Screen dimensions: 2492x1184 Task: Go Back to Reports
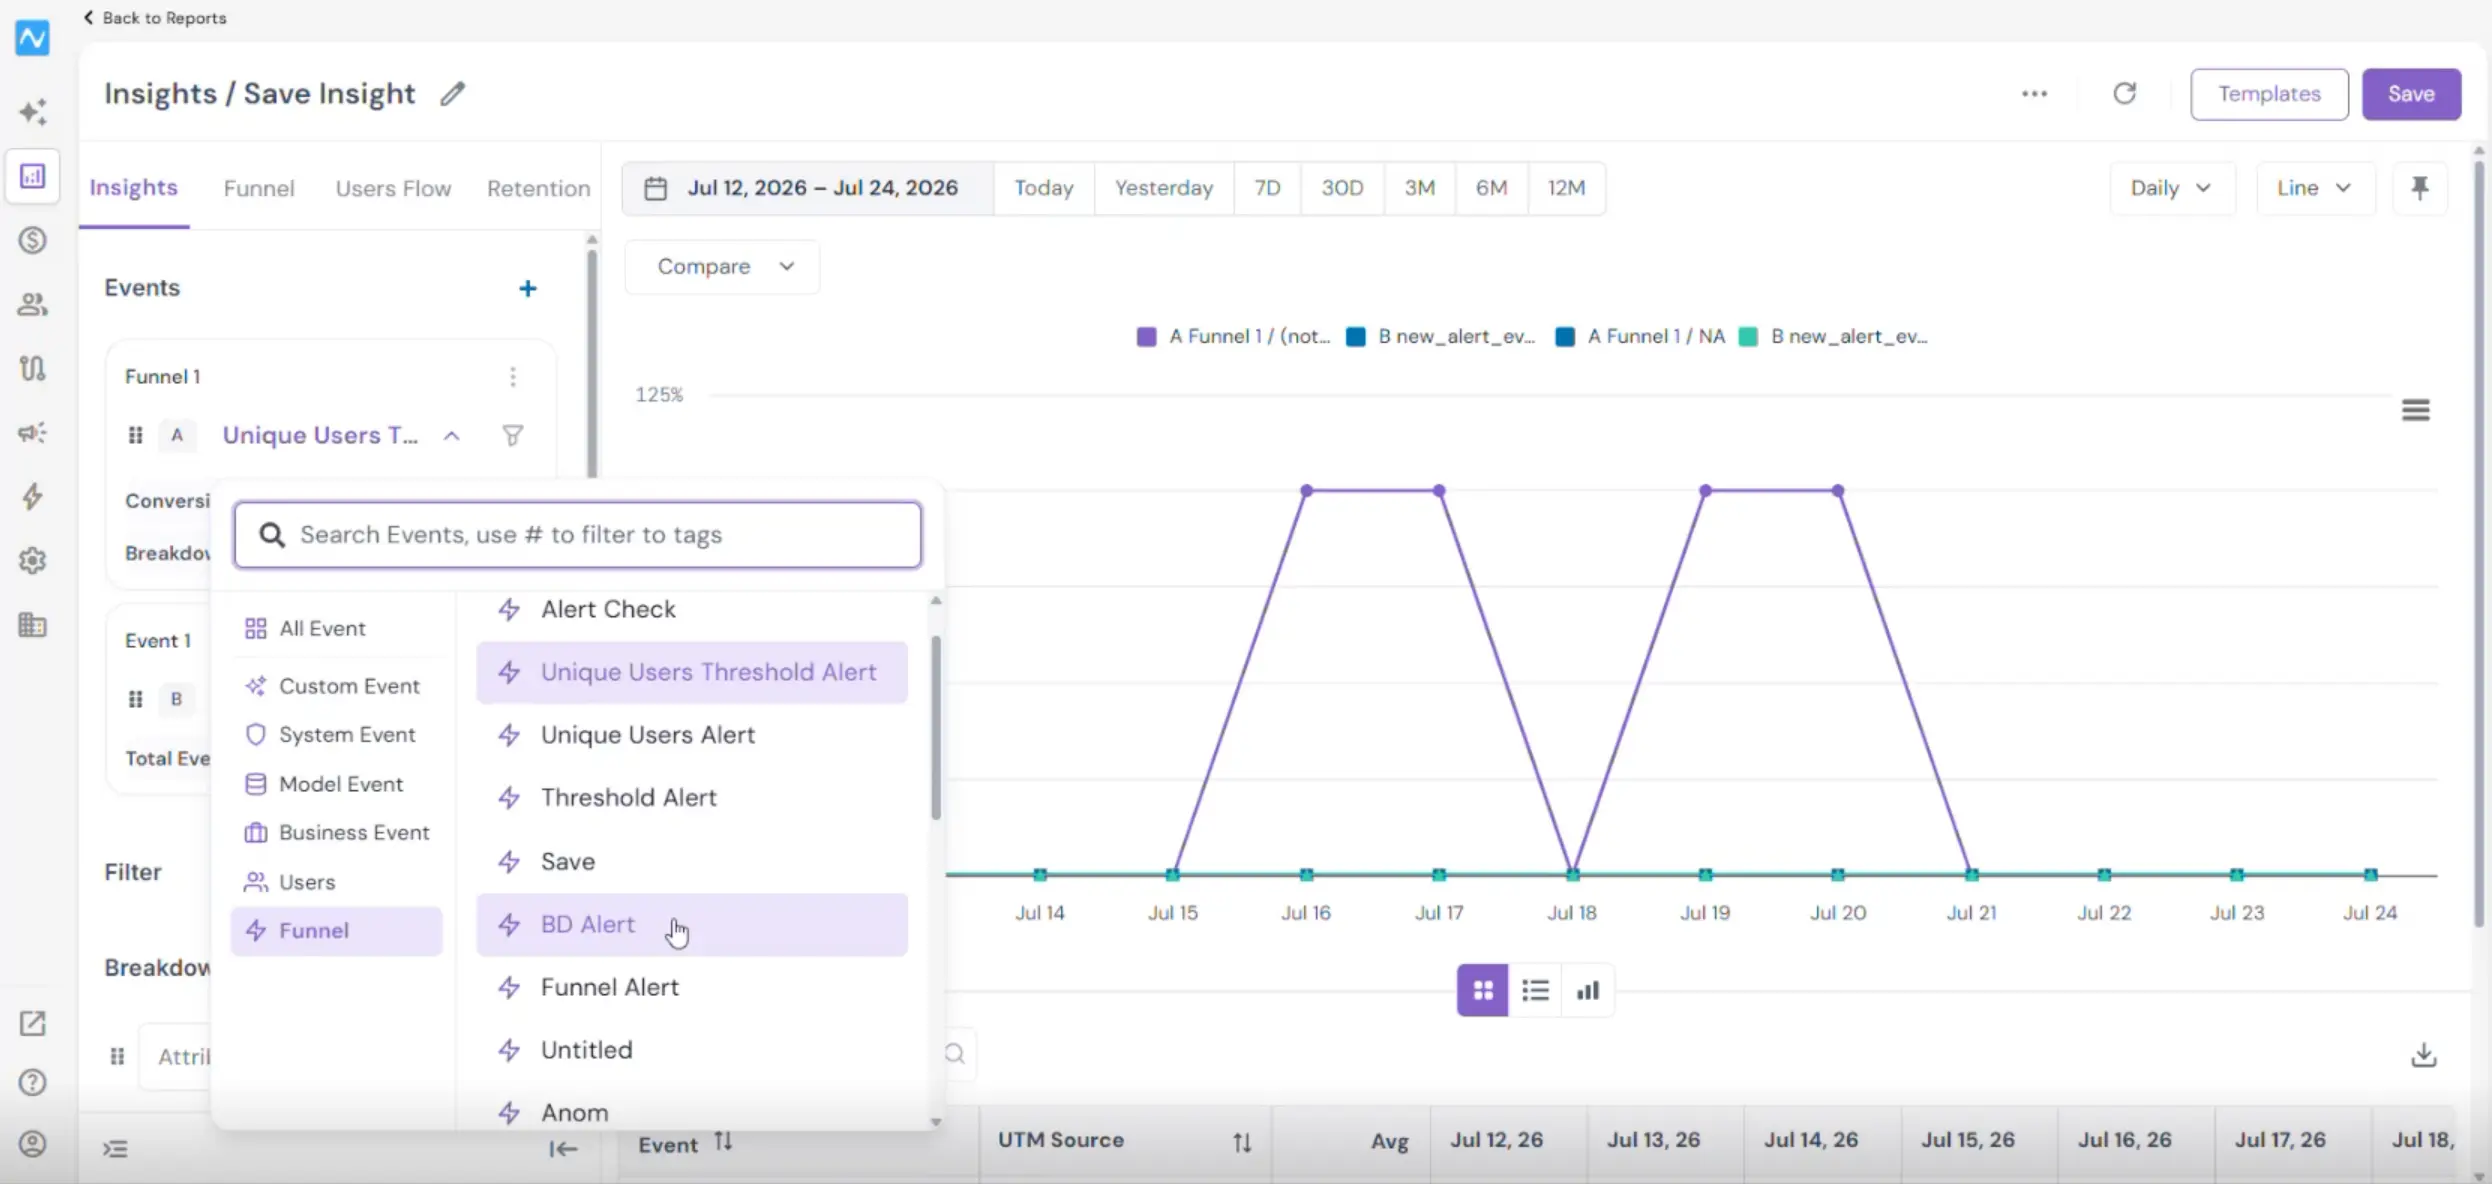coord(155,17)
